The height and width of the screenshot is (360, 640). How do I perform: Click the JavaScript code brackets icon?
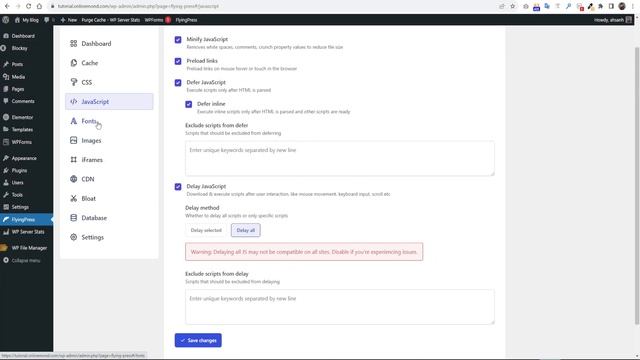click(x=73, y=102)
